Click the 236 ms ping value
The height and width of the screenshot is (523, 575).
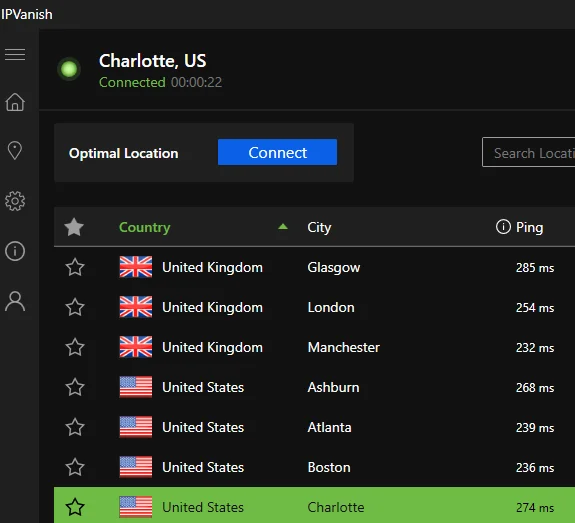[x=535, y=468]
